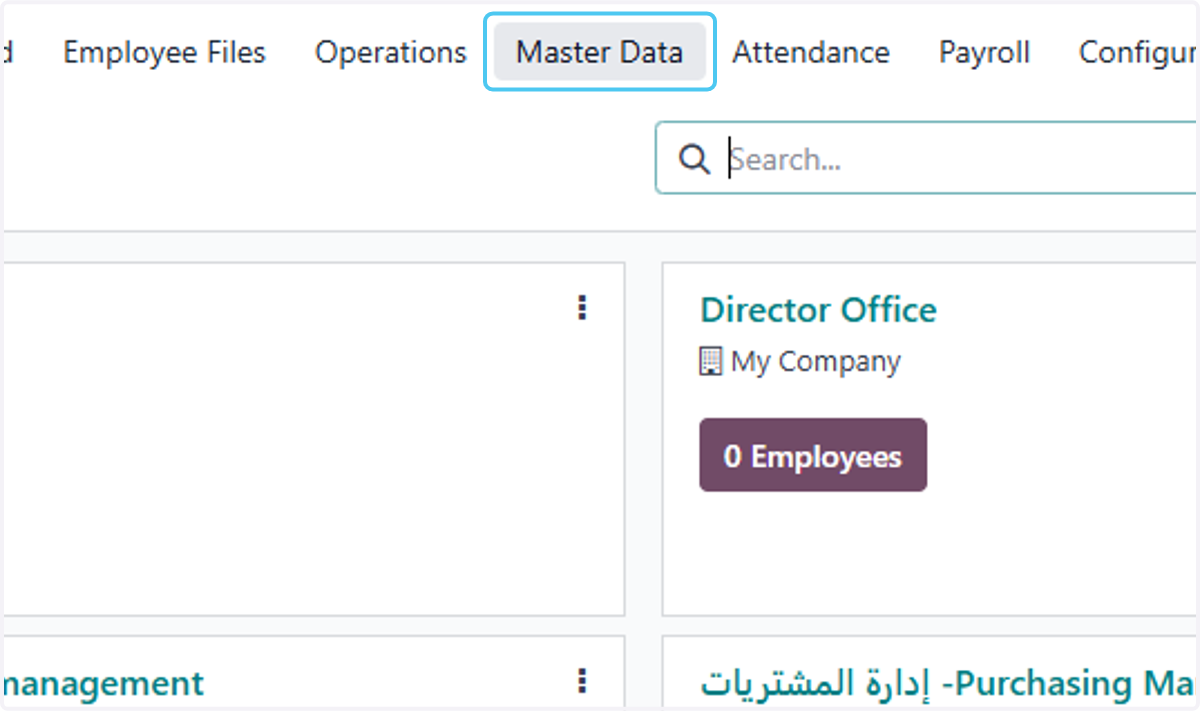This screenshot has height=711, width=1200.
Task: Open the Operations menu
Action: point(391,52)
